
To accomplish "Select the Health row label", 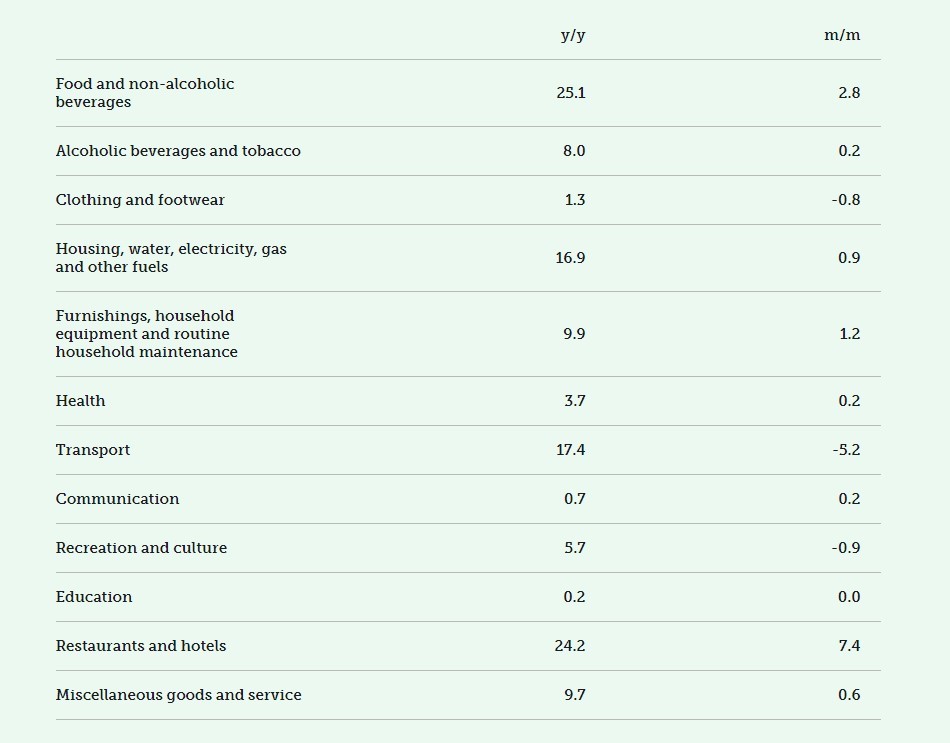I will [80, 401].
